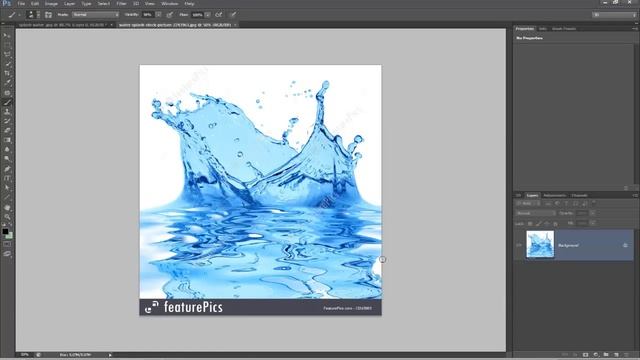Open the Window menu
This screenshot has height=360, width=640.
[169, 4]
